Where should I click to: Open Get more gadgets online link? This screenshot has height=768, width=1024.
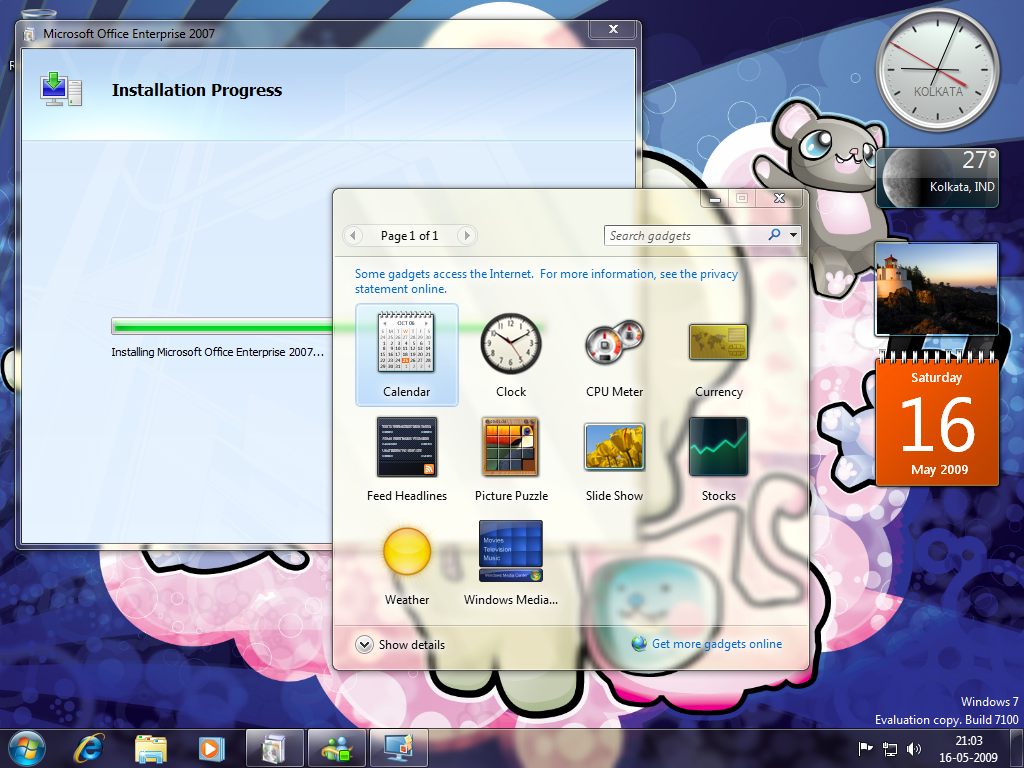point(716,644)
